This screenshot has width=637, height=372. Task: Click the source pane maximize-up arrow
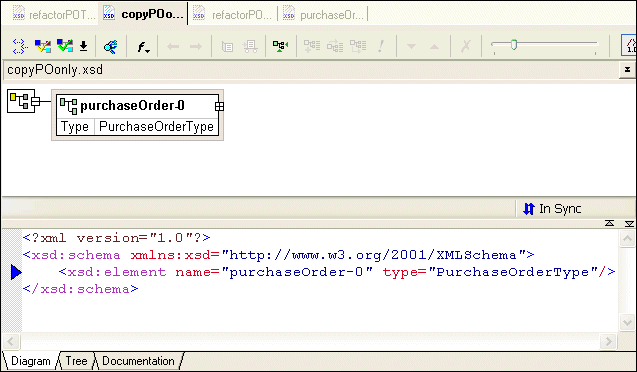click(609, 223)
